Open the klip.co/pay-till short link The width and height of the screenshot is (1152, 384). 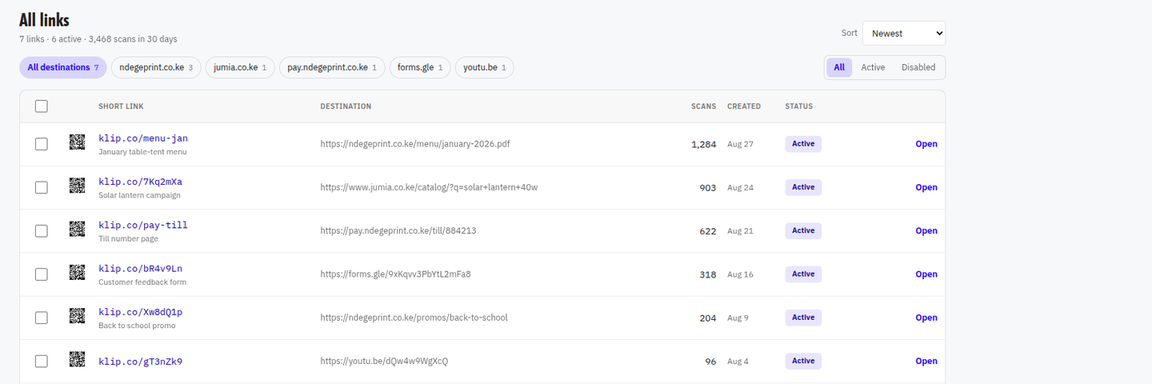pos(143,225)
